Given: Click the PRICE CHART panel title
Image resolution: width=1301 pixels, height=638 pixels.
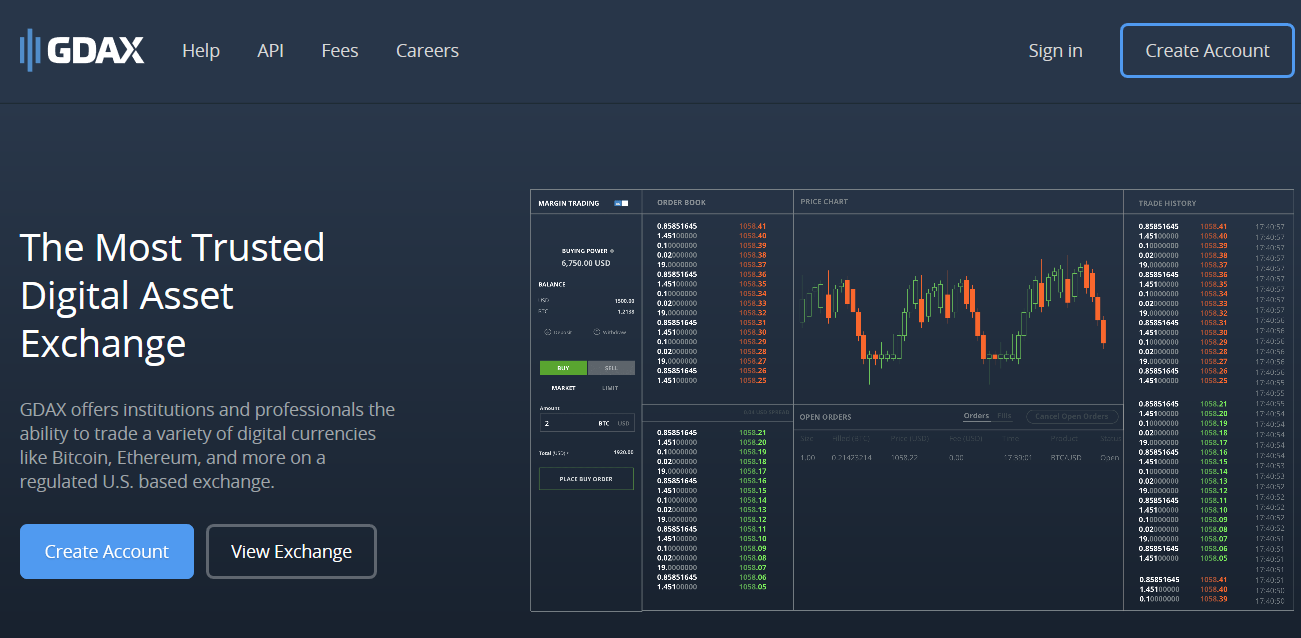Looking at the screenshot, I should point(824,202).
